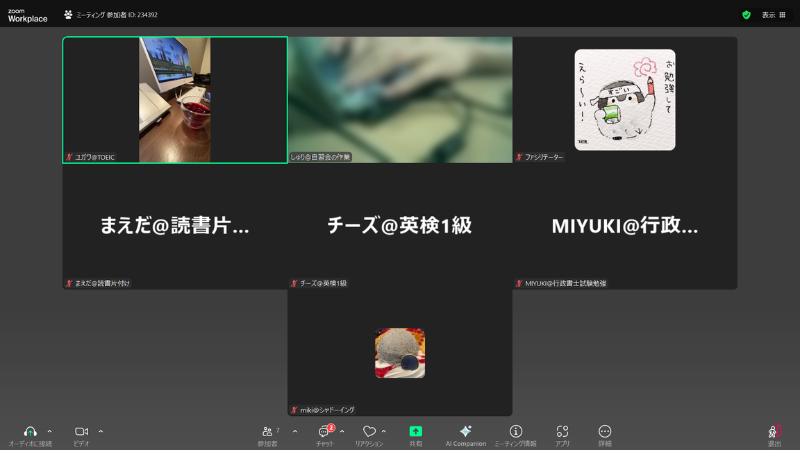Click the Leave meeting icon
The height and width of the screenshot is (450, 800).
click(774, 432)
